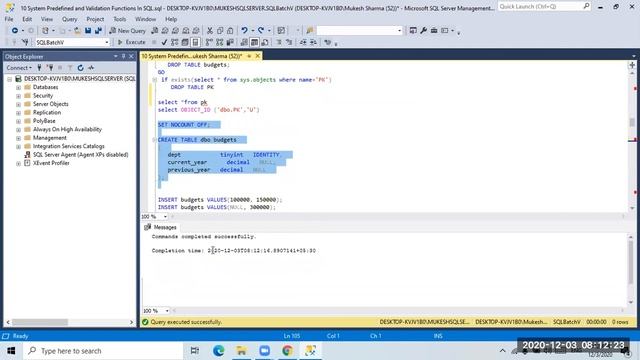Open Google Chrome from the taskbar
Screen dimensions: 640x360
287,351
